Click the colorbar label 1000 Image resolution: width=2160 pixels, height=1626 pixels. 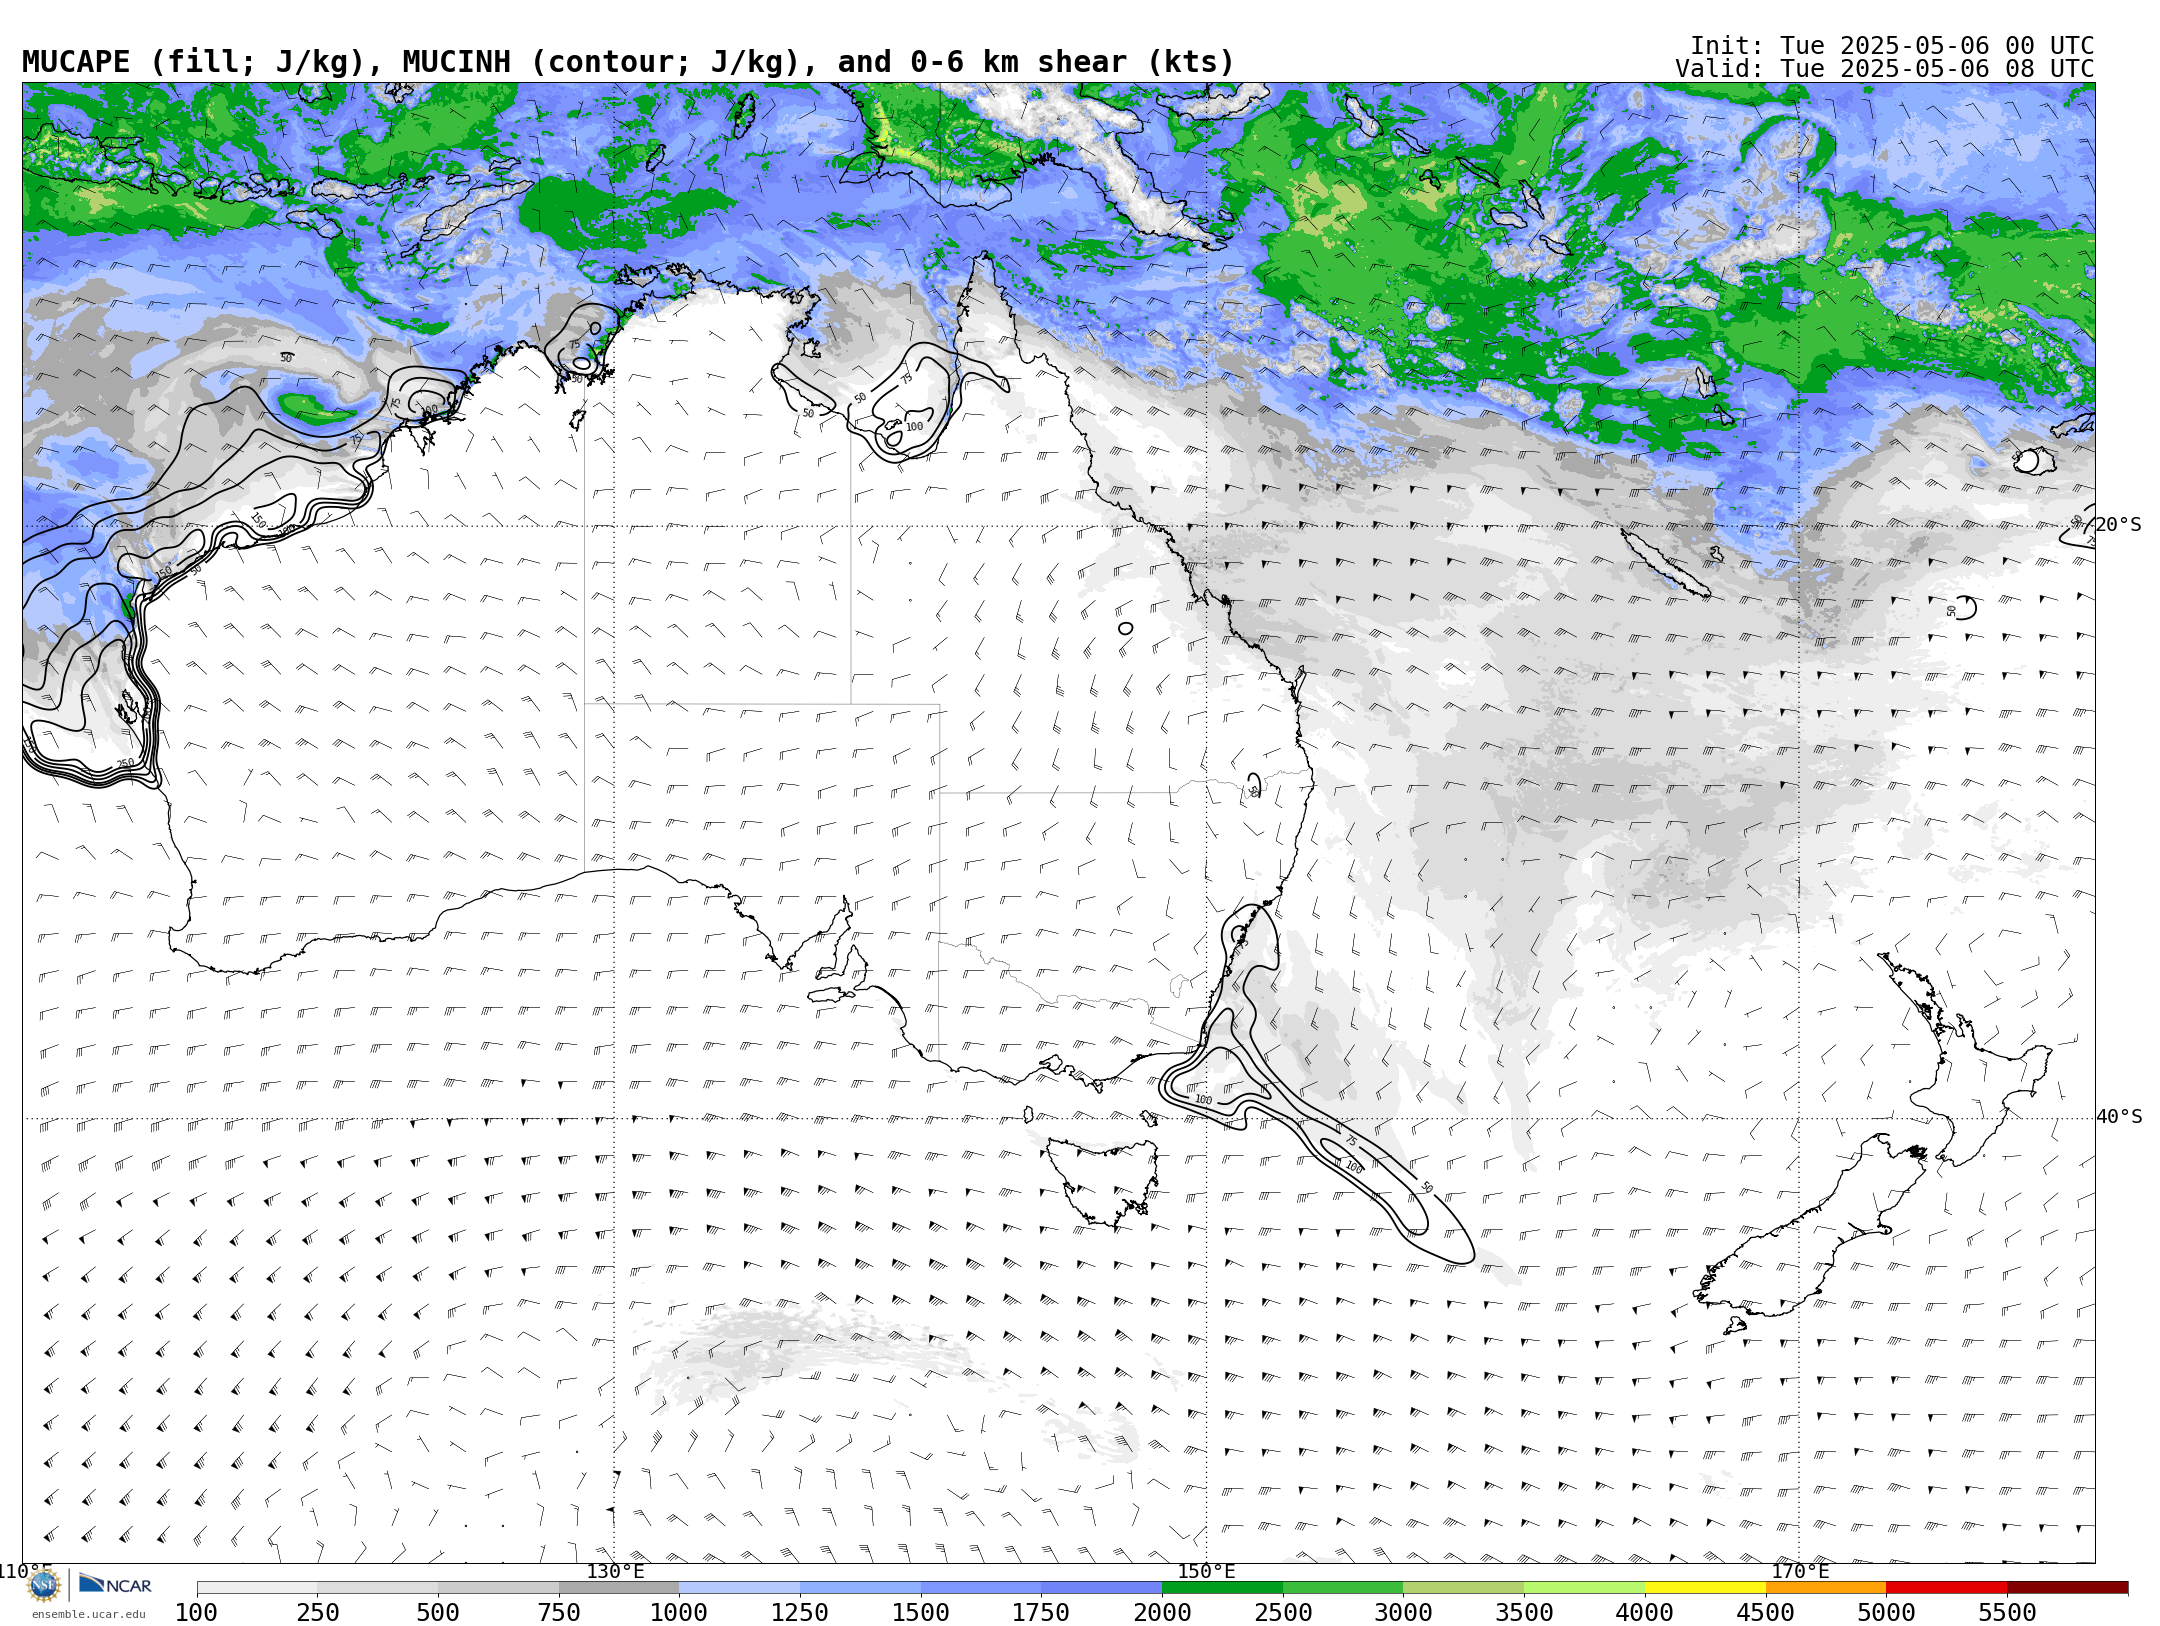pyautogui.click(x=679, y=1613)
